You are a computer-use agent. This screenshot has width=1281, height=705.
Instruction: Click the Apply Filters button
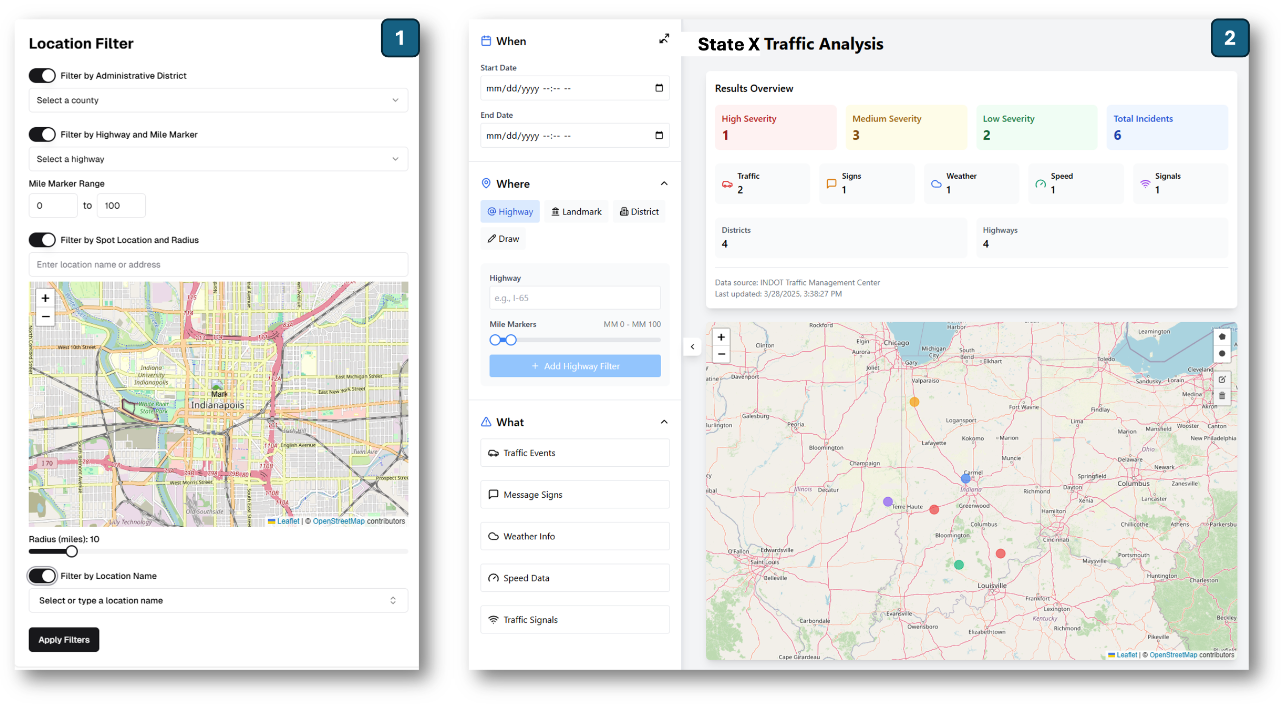coord(64,640)
